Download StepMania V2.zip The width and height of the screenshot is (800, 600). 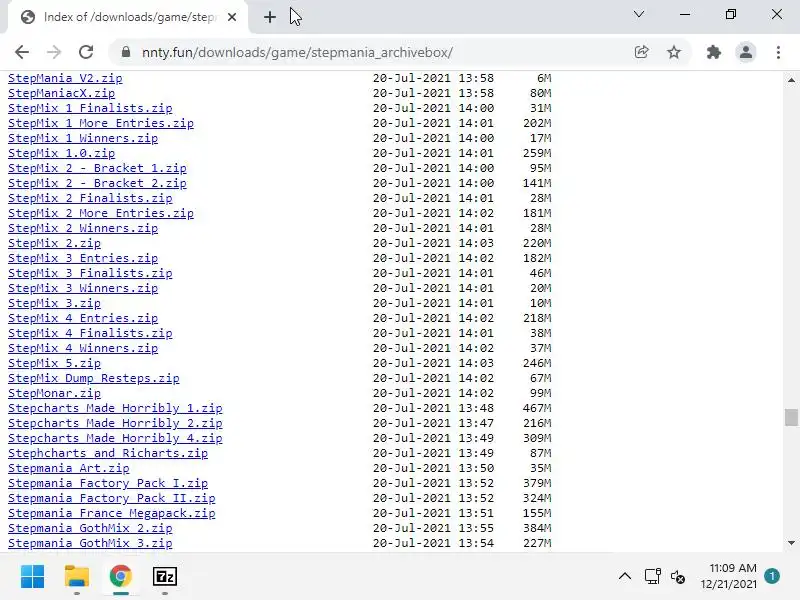[65, 78]
